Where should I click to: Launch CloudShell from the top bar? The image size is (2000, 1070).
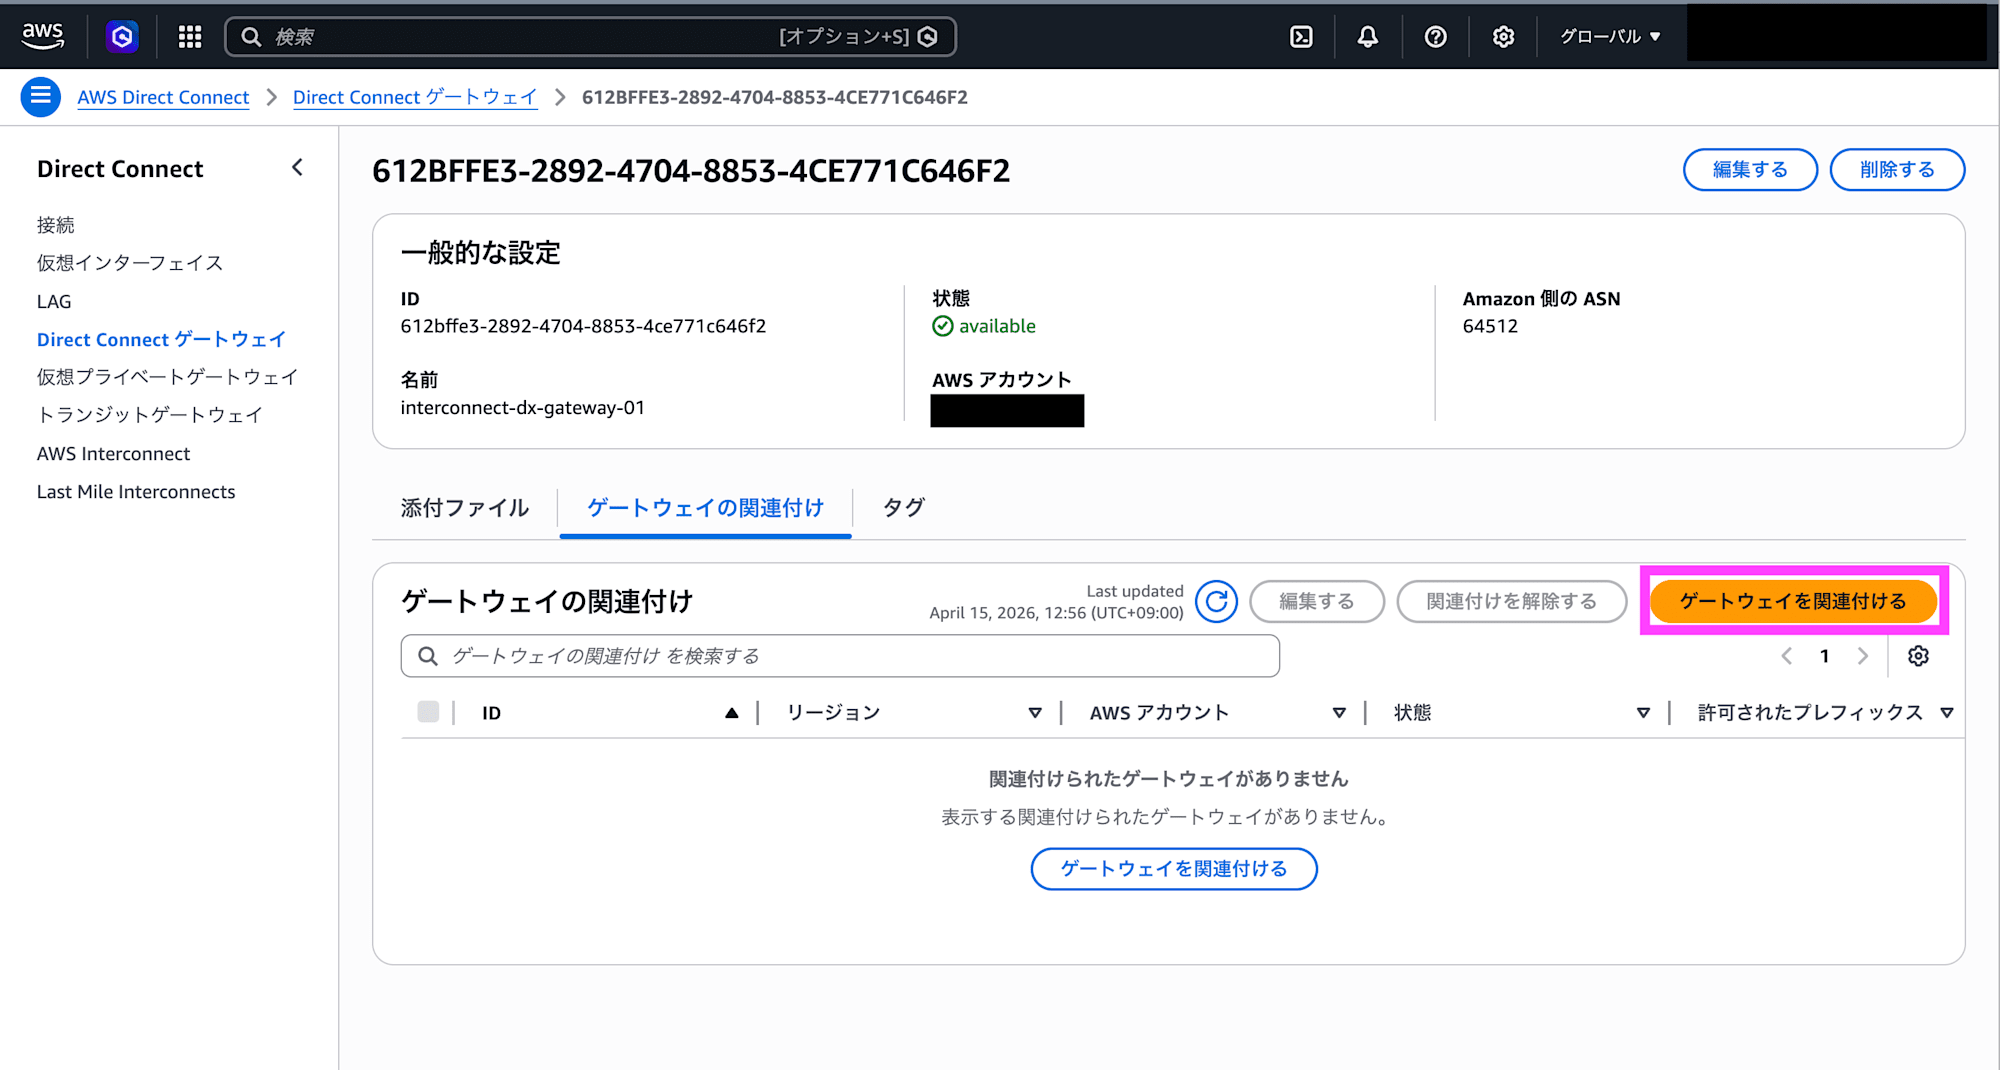pyautogui.click(x=1301, y=36)
